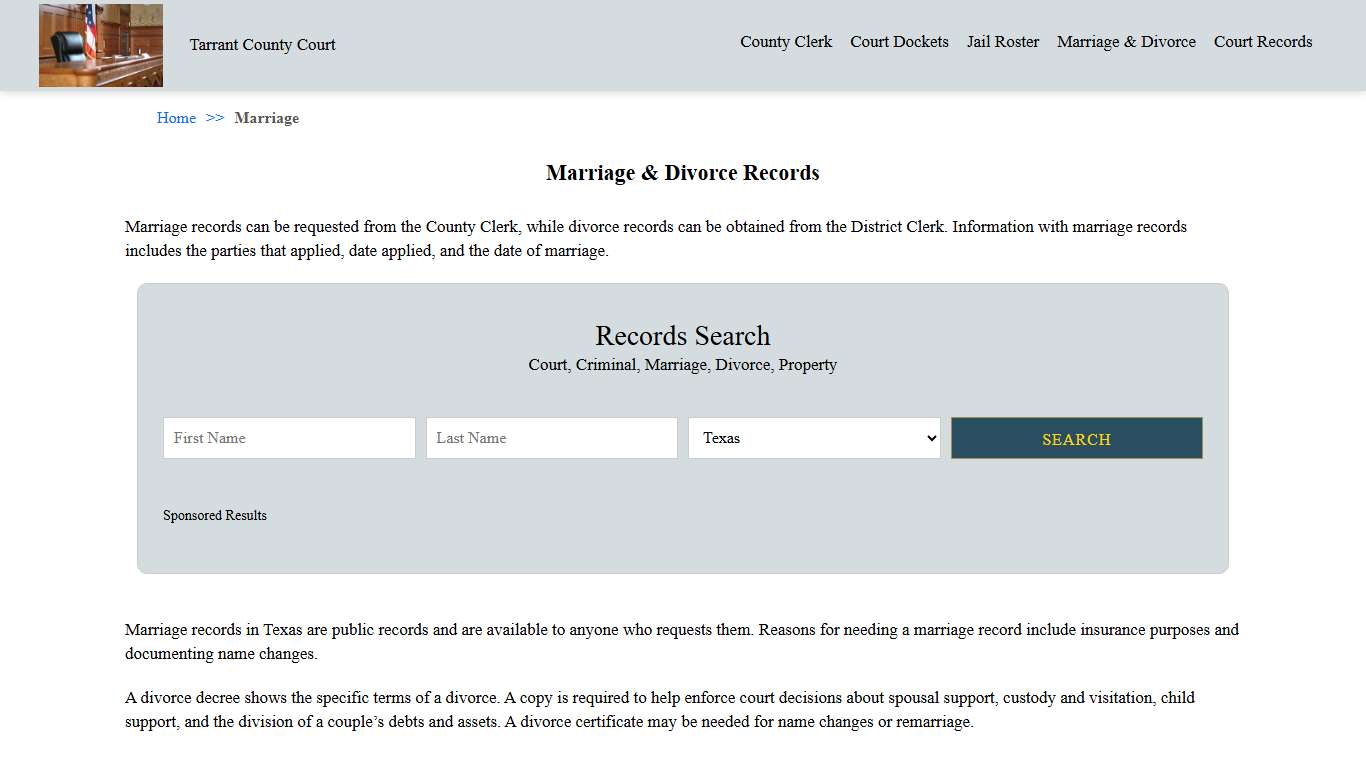This screenshot has height=768, width=1366.
Task: Click 'Court, Criminal, Marriage, Divorce, Property' subtitle
Action: pyautogui.click(x=683, y=365)
